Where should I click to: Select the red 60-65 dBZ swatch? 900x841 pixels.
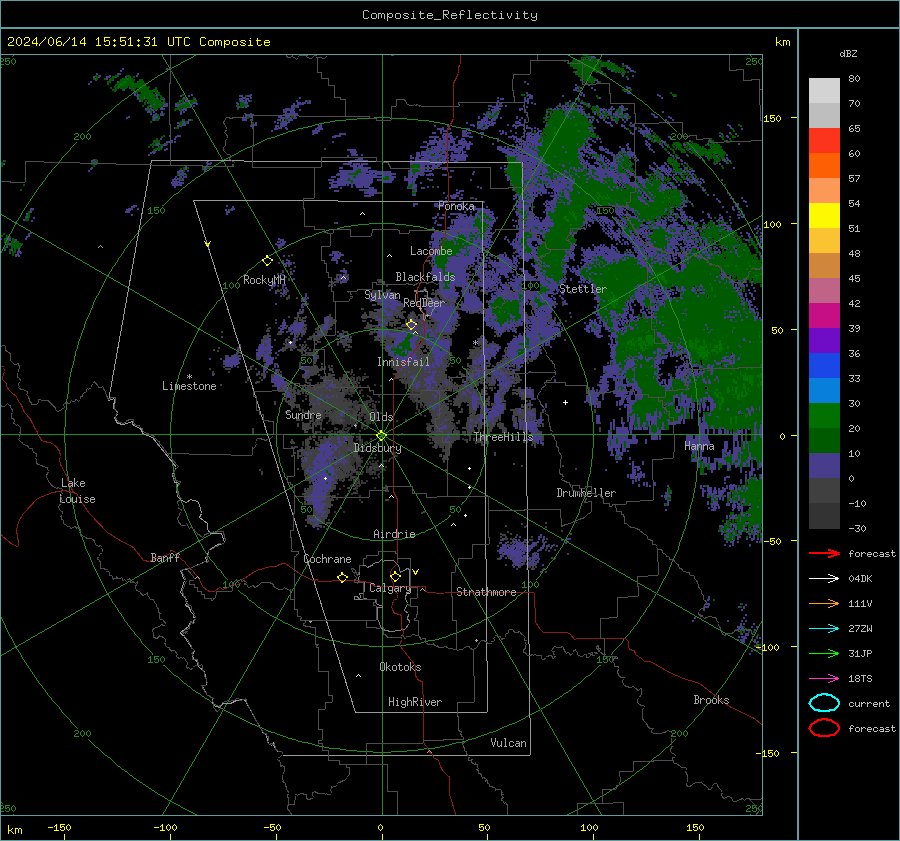tap(824, 141)
